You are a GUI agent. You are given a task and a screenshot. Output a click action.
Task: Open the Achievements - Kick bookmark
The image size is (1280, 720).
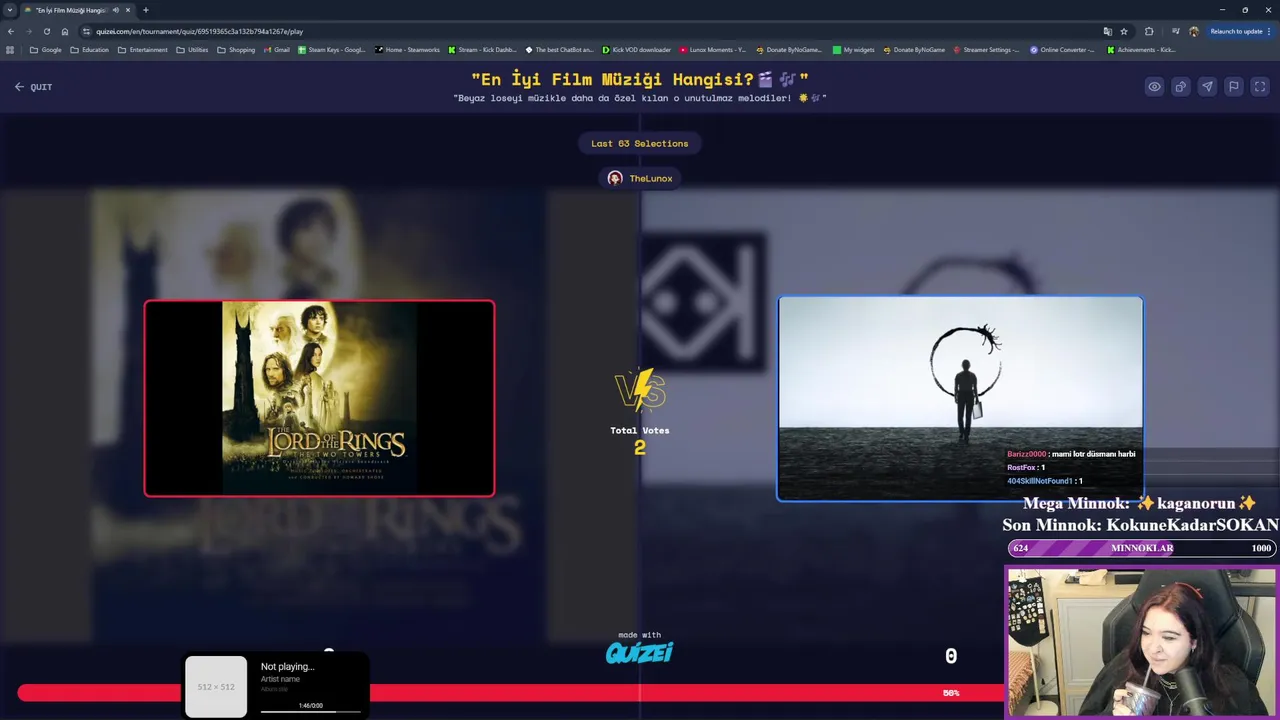1141,50
